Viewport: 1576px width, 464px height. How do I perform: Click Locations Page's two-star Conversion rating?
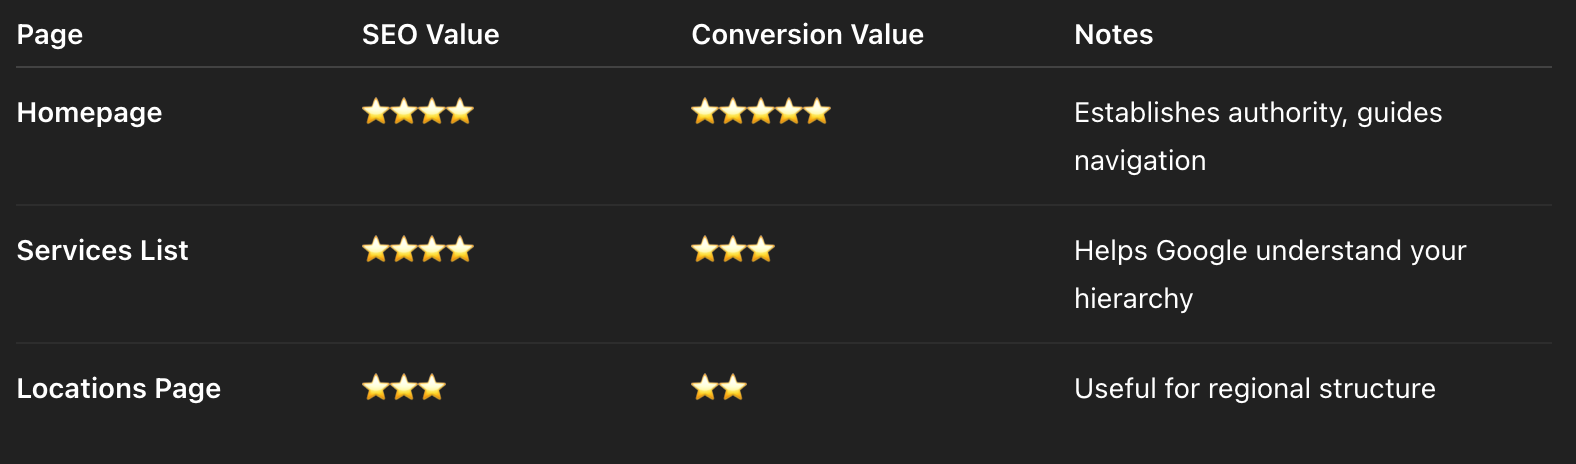click(x=719, y=388)
